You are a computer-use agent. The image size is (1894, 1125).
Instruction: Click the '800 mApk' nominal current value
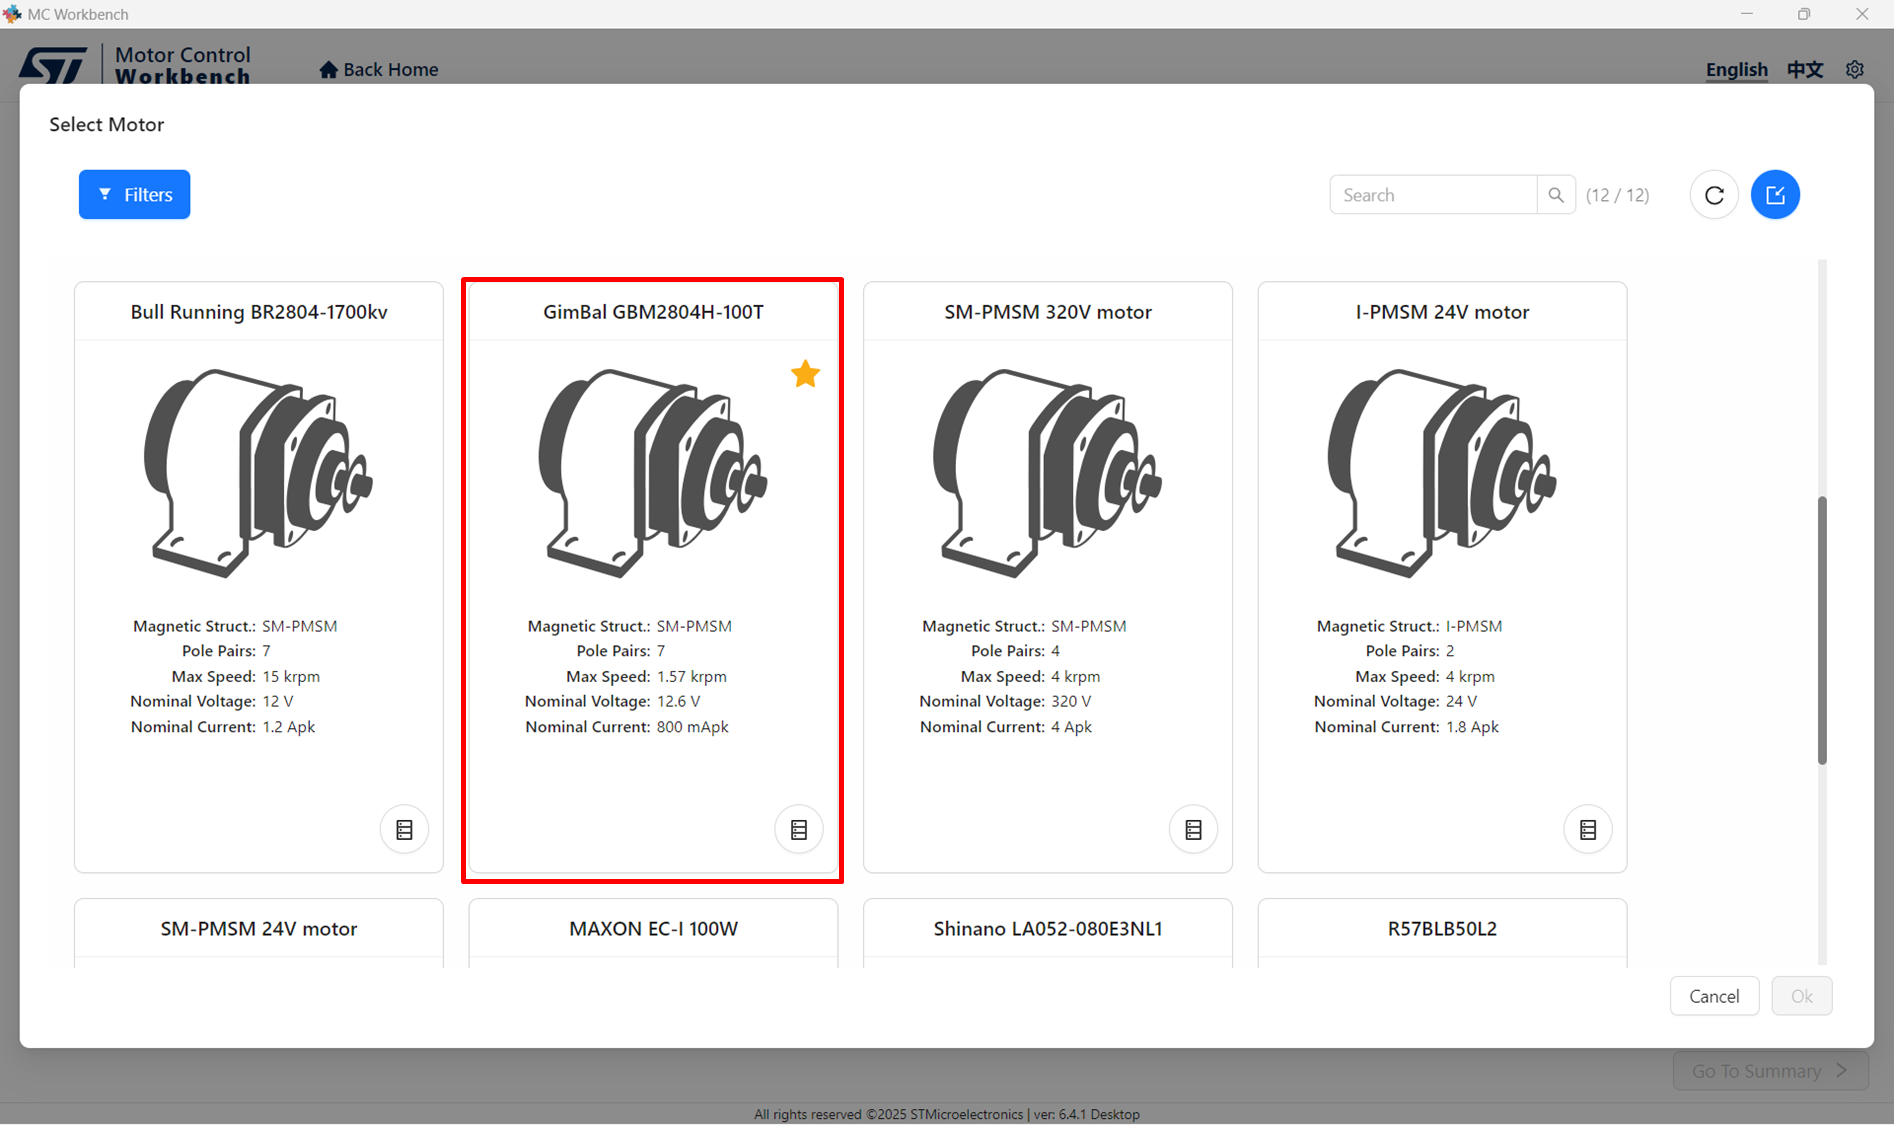(692, 727)
